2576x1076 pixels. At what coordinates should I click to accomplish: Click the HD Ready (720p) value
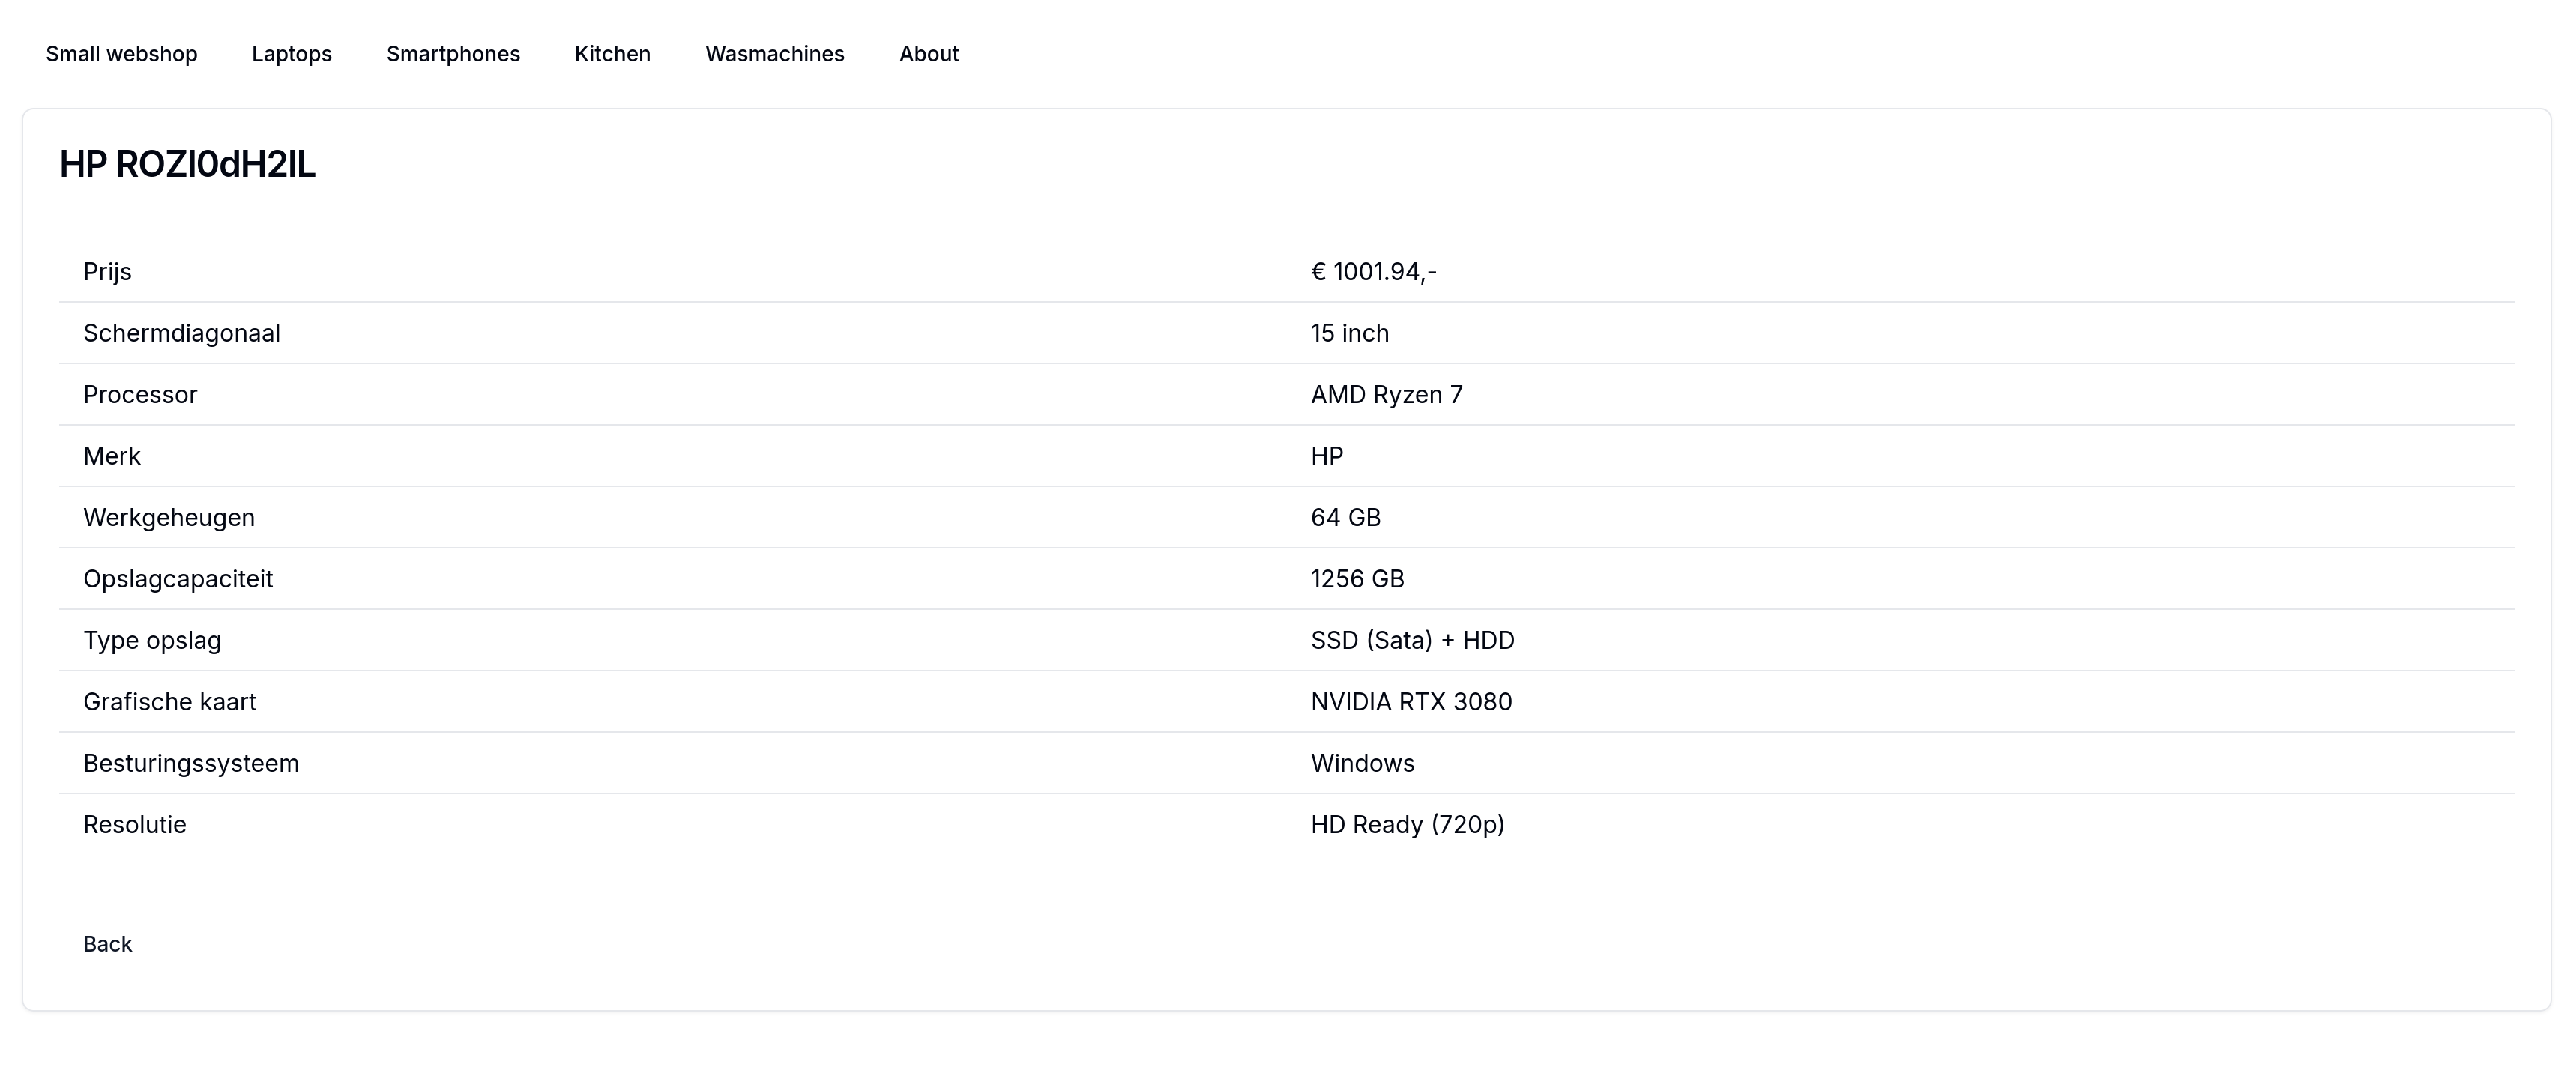(x=1407, y=825)
